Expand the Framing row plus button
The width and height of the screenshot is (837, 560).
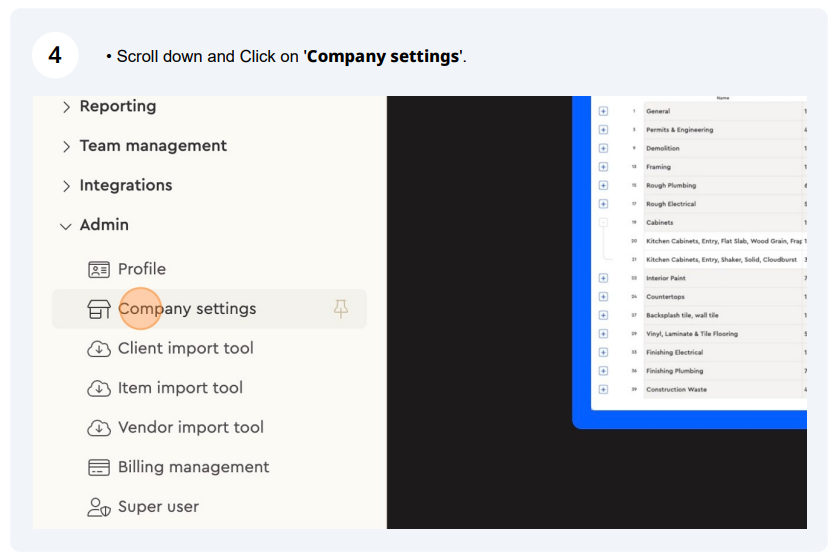603,167
